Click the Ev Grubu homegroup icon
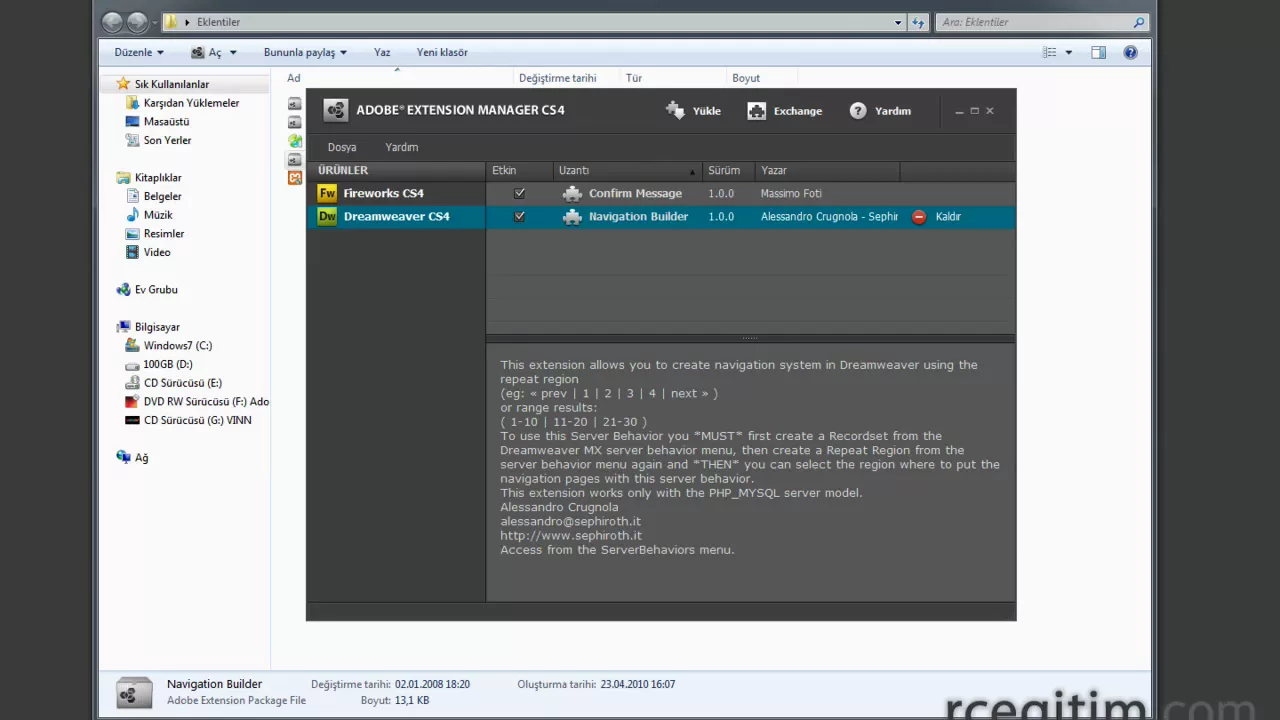Viewport: 1280px width, 720px height. (123, 289)
